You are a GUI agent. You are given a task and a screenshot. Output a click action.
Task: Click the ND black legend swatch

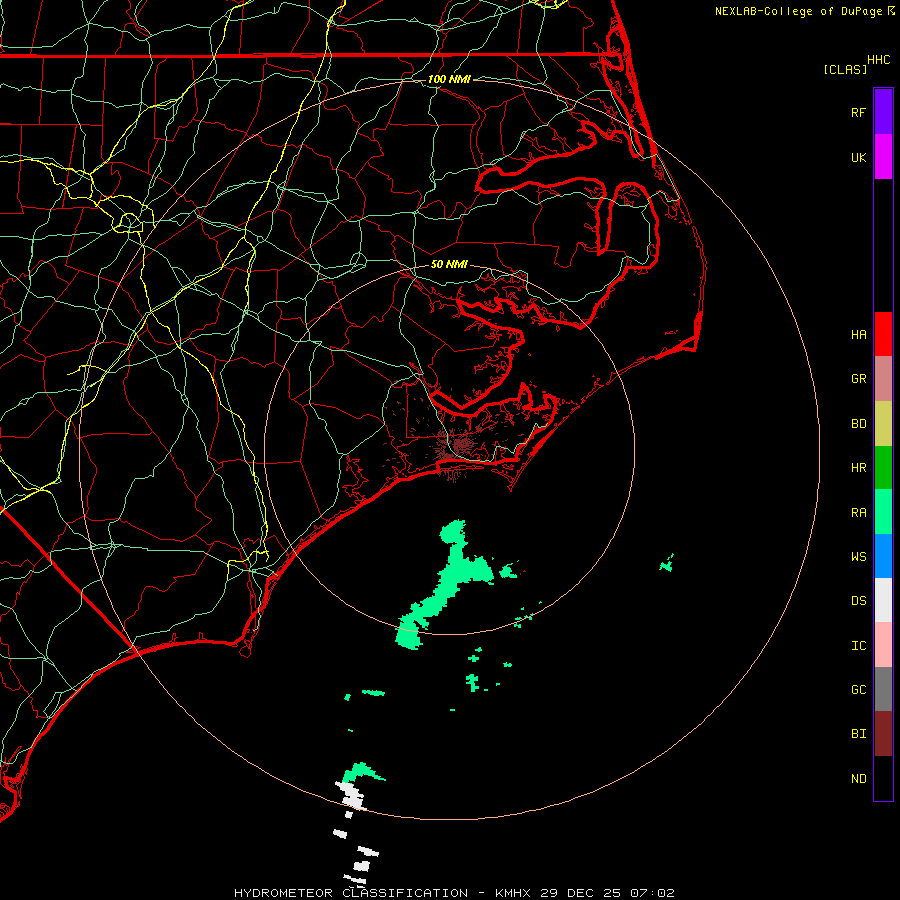(x=883, y=778)
